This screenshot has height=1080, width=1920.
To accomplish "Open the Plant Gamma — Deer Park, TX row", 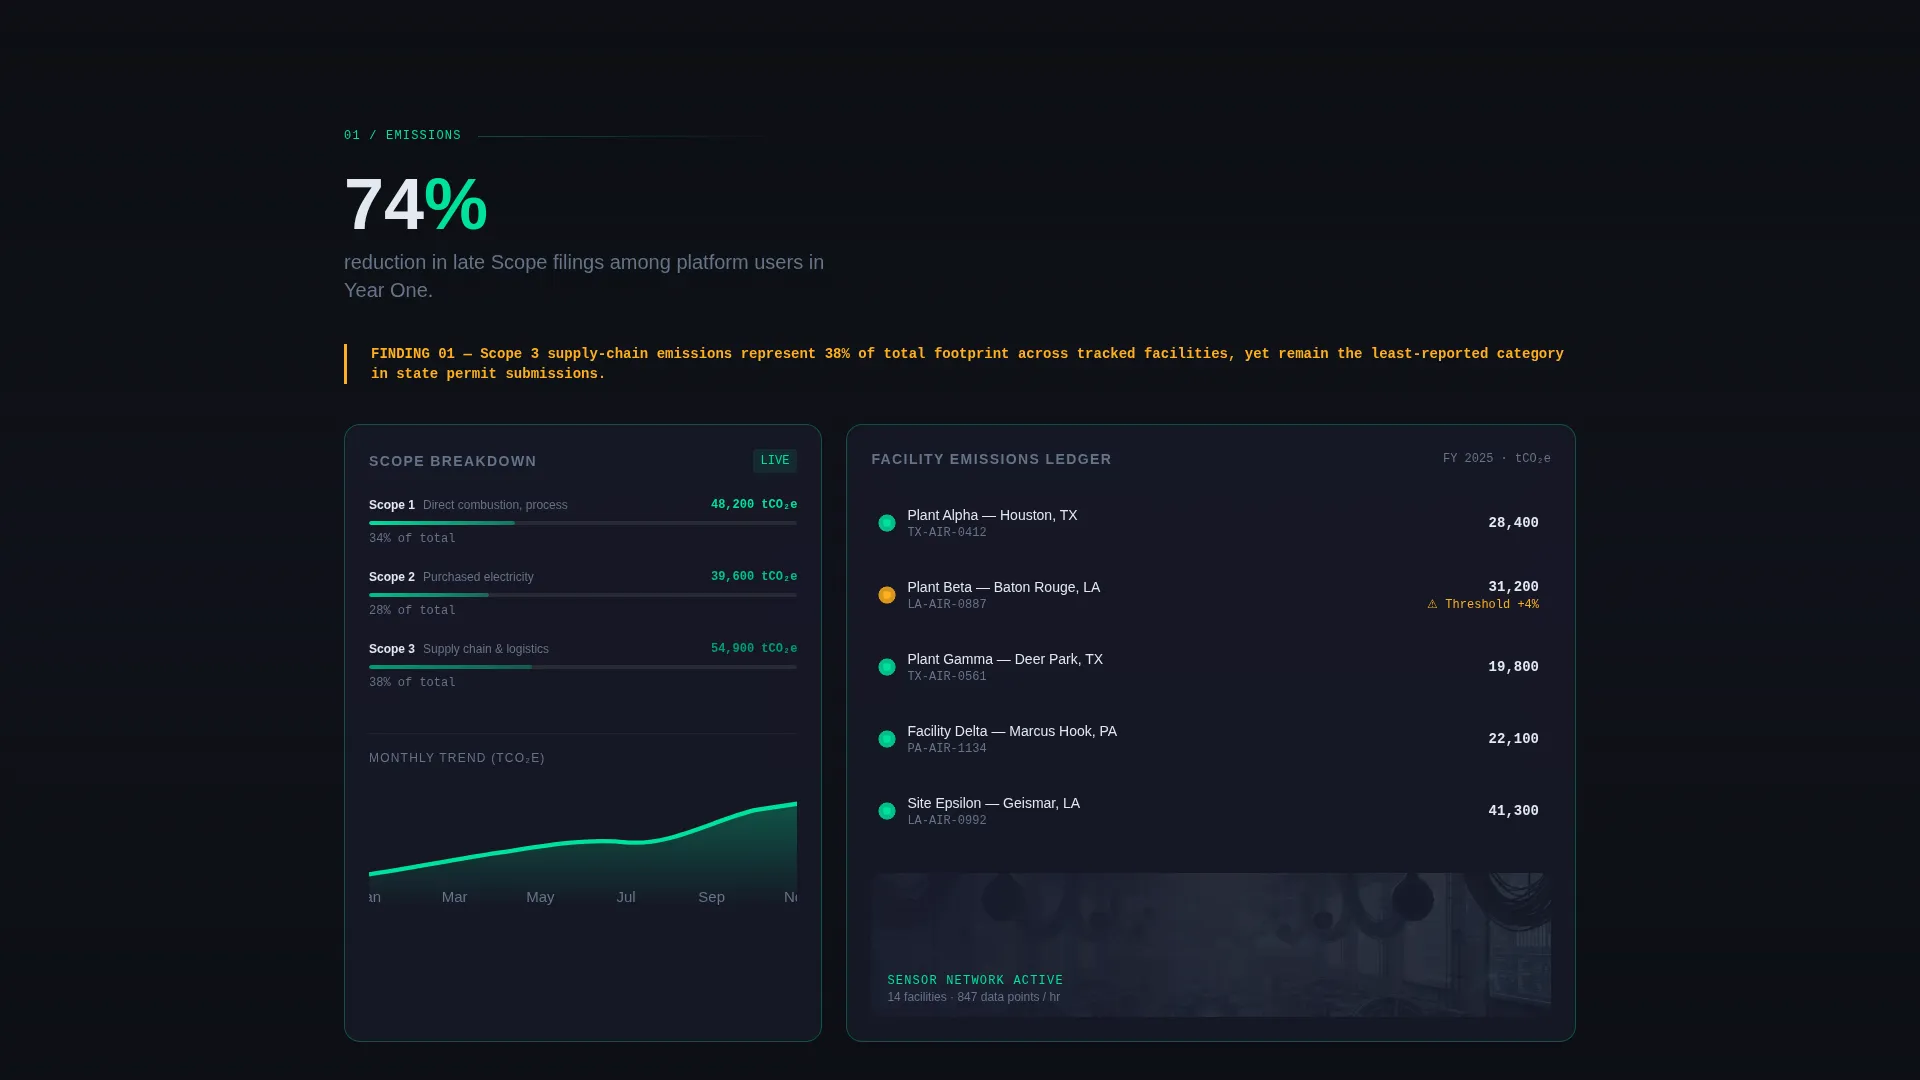I will click(x=1211, y=667).
